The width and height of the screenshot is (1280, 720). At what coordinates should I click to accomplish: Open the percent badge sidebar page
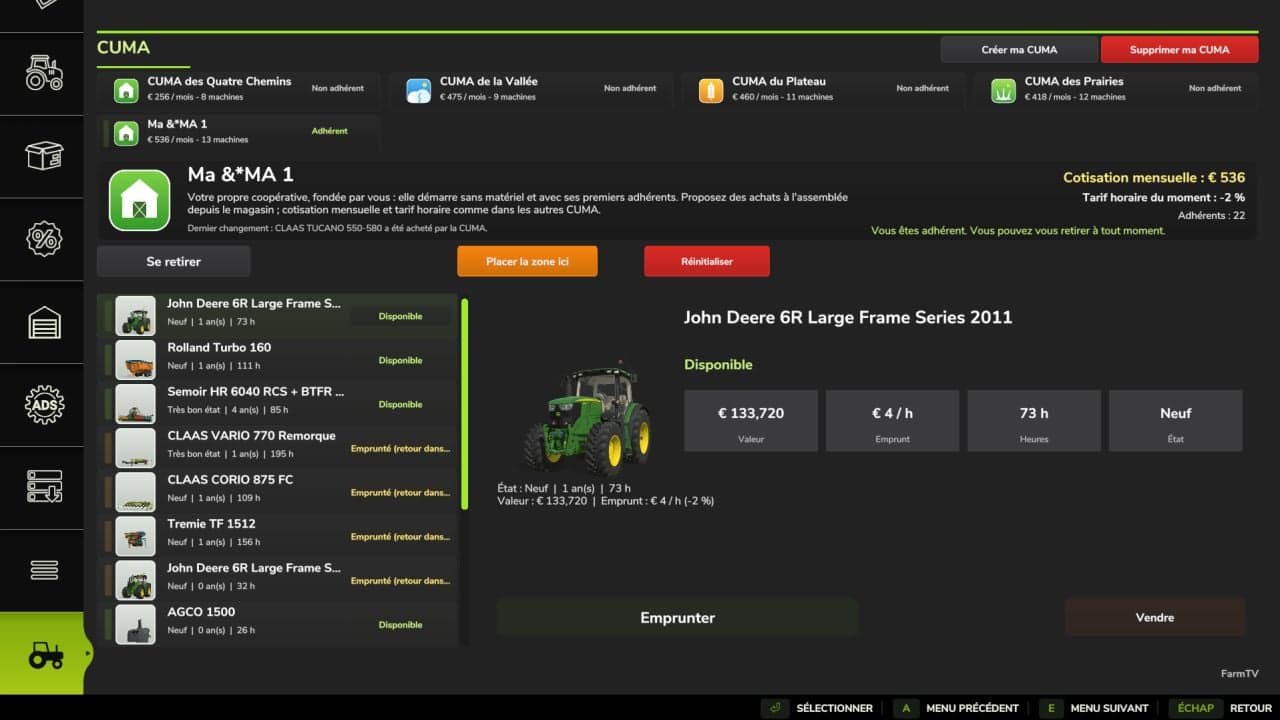pyautogui.click(x=43, y=239)
